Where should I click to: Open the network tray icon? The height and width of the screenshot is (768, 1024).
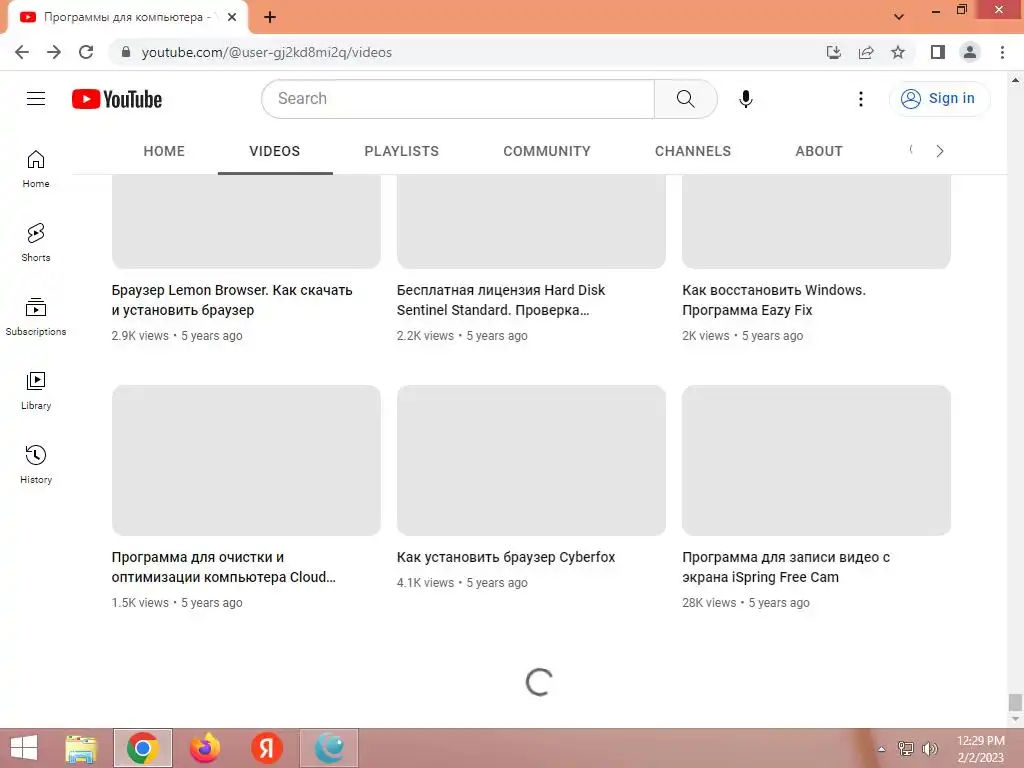tap(906, 749)
